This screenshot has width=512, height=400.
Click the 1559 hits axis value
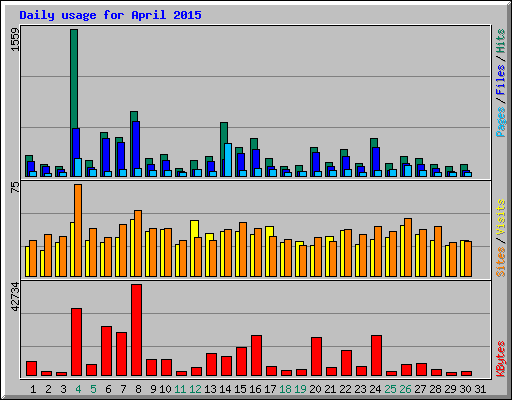(x=15, y=40)
